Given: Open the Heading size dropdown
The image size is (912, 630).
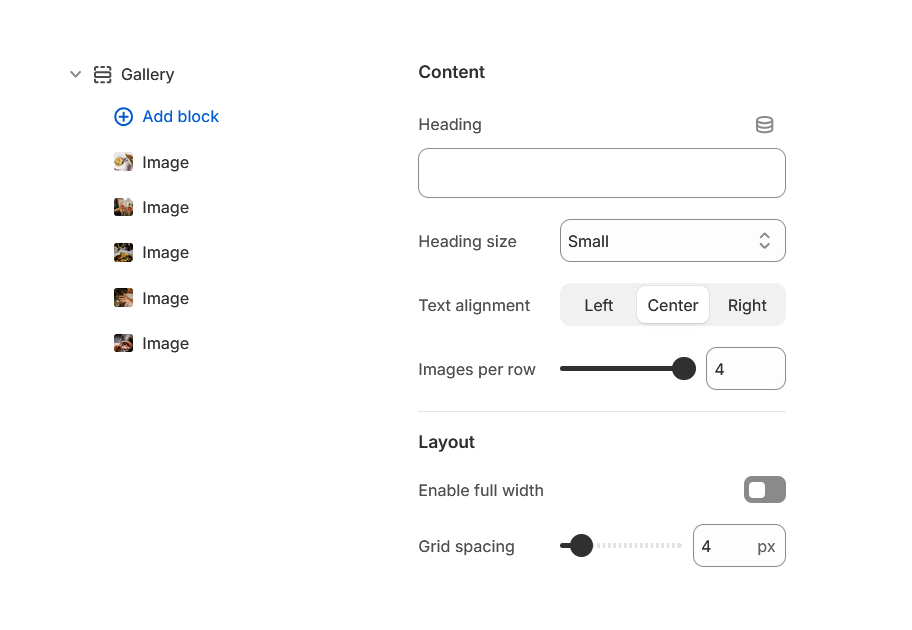Looking at the screenshot, I should click(x=672, y=241).
